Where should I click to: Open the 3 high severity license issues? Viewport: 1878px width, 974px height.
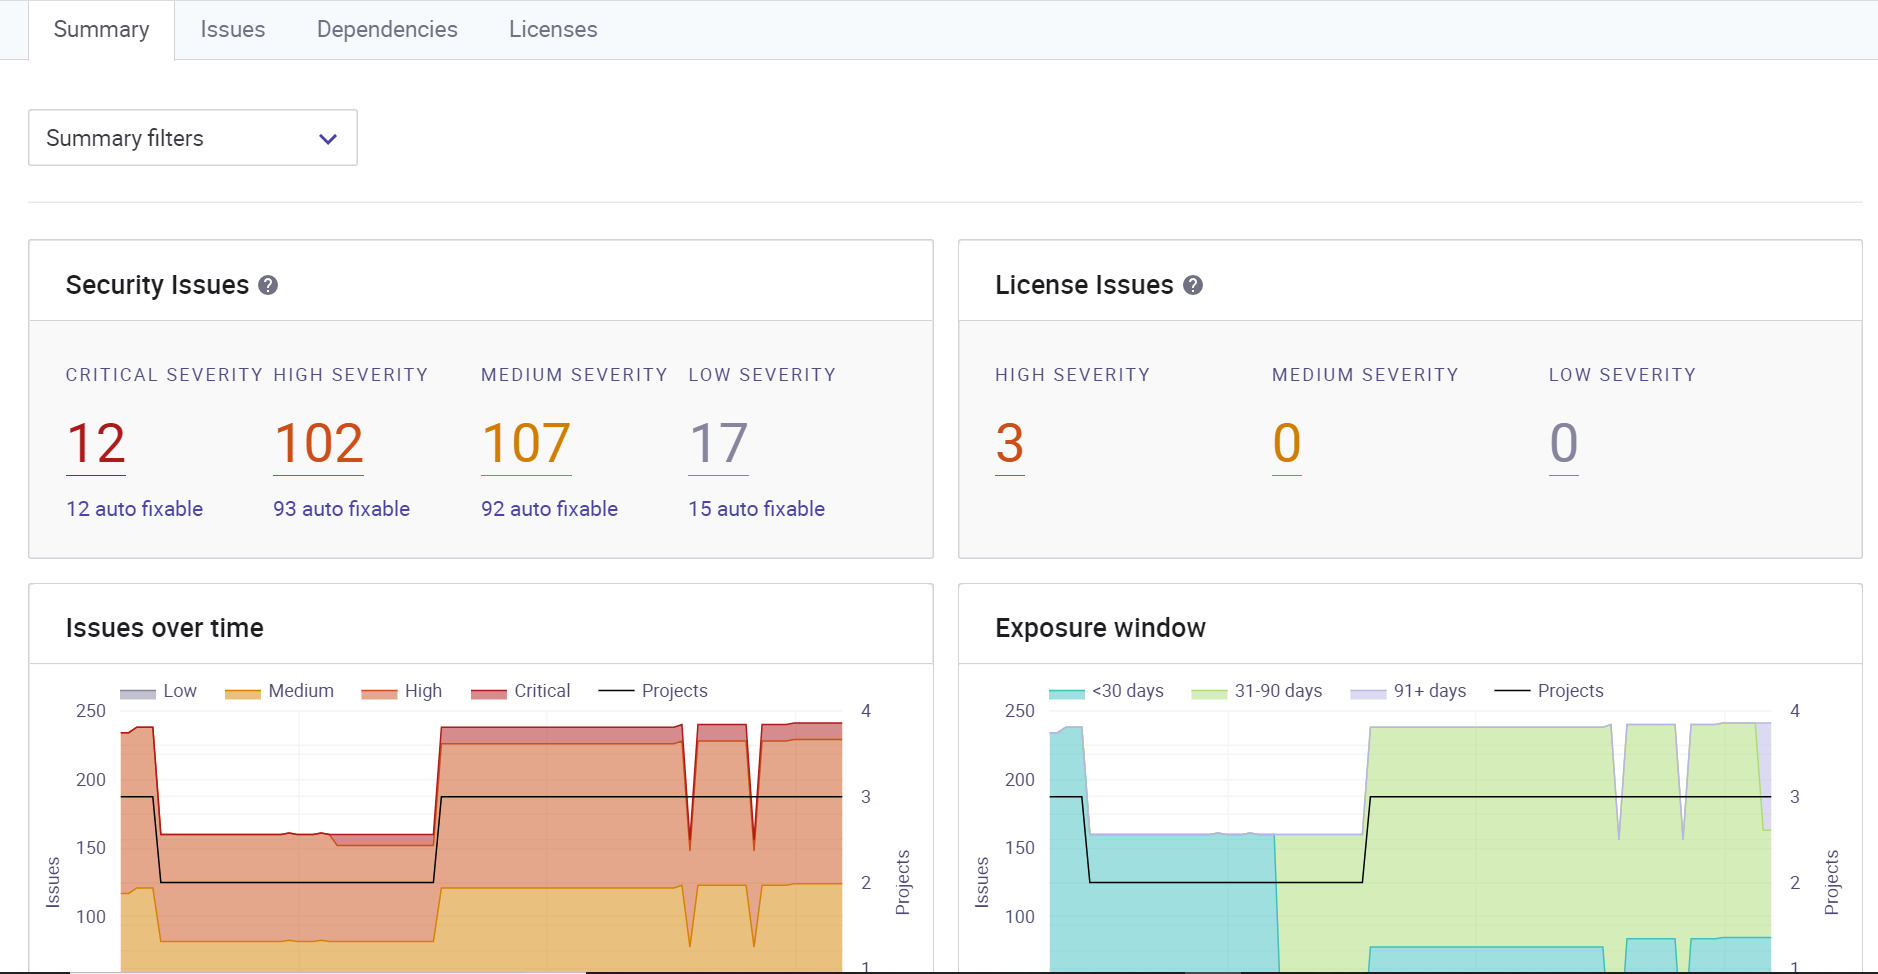click(1010, 444)
